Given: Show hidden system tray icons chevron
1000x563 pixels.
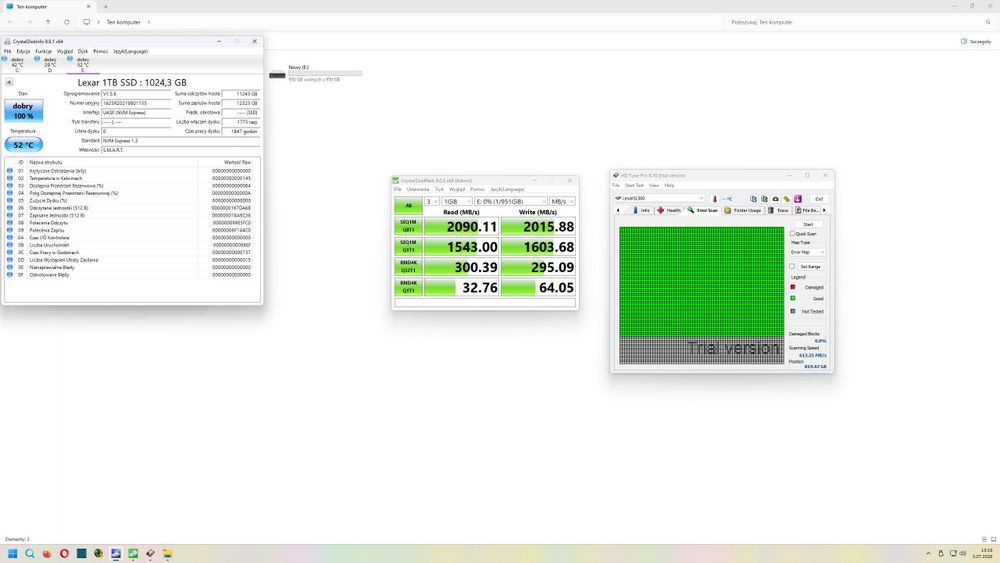Looking at the screenshot, I should (928, 553).
